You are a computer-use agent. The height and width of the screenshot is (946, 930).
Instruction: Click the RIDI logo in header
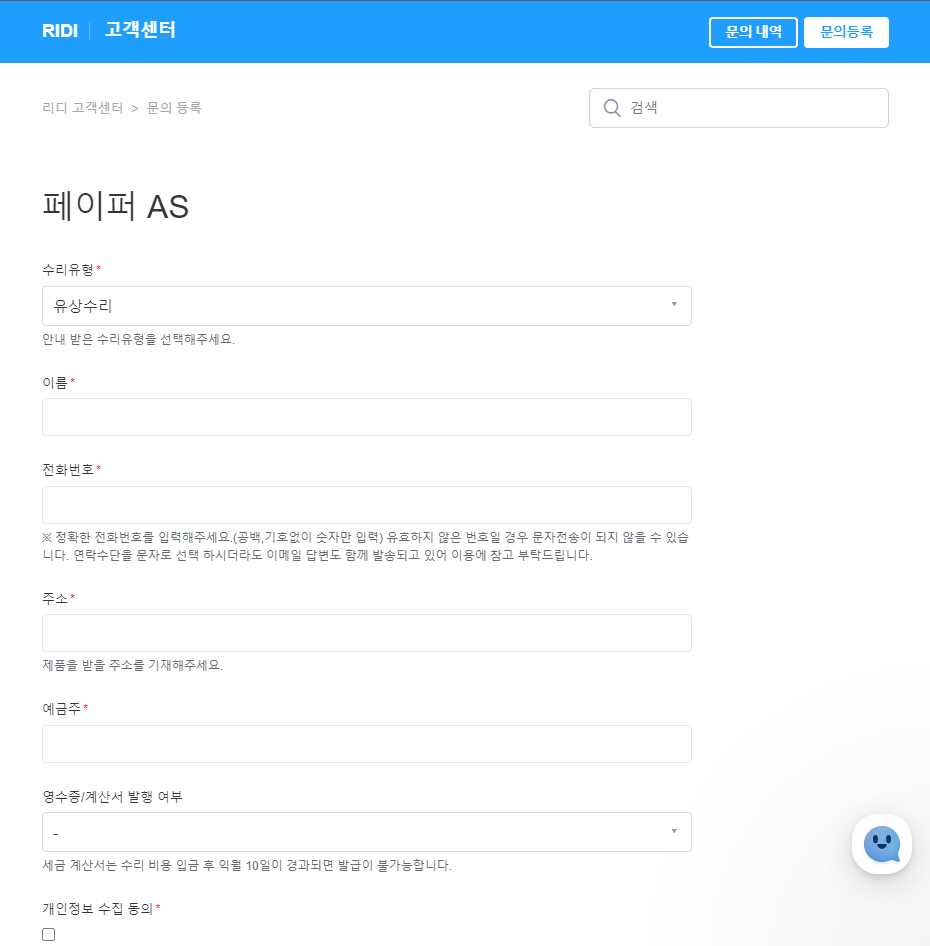tap(60, 31)
